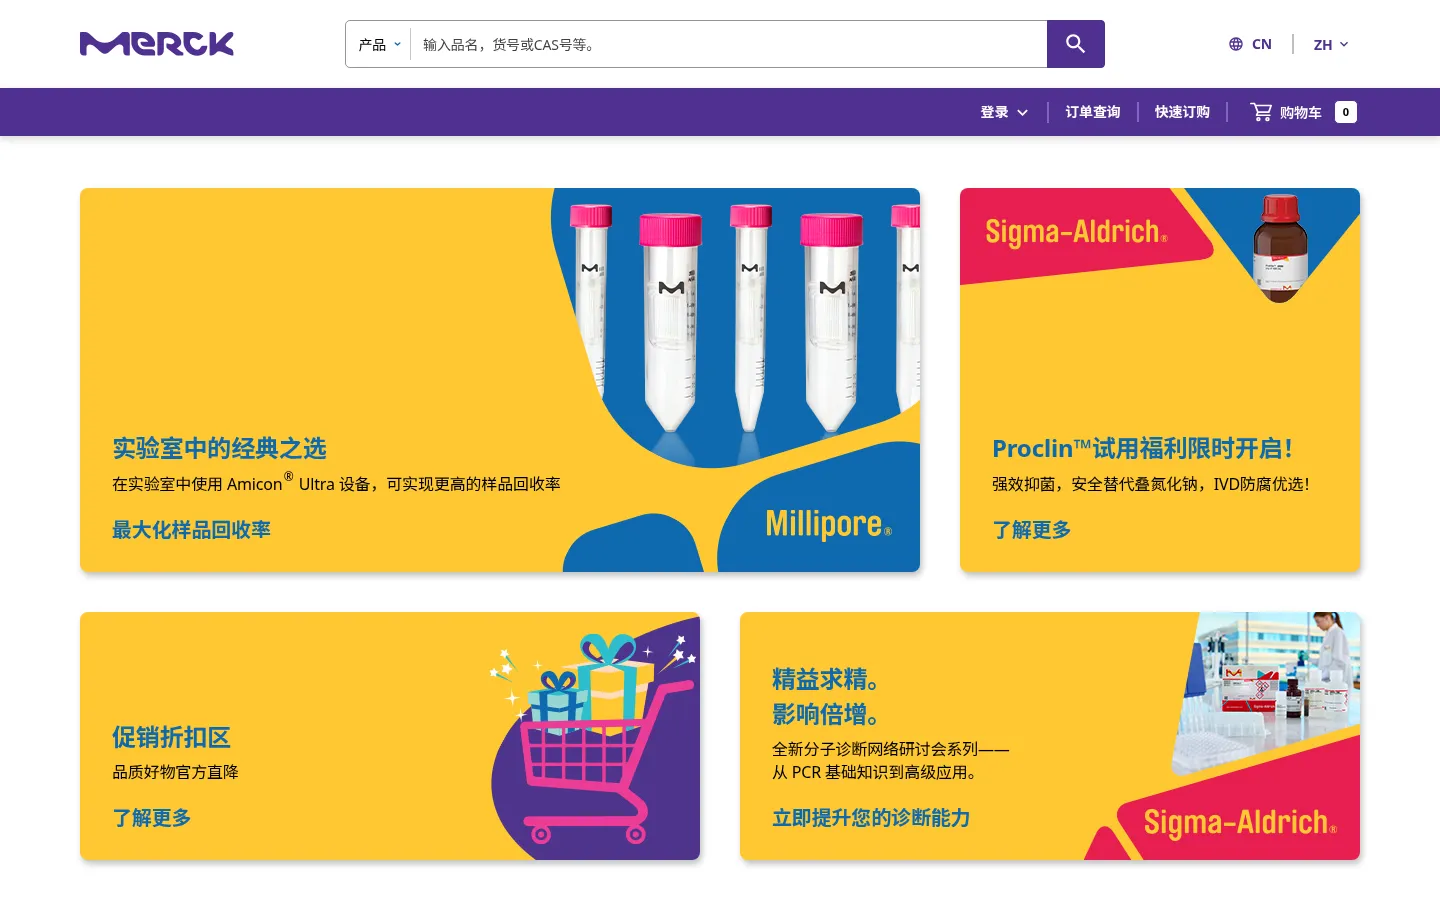Open 订单查询 order lookup
This screenshot has width=1440, height=900.
(1092, 112)
